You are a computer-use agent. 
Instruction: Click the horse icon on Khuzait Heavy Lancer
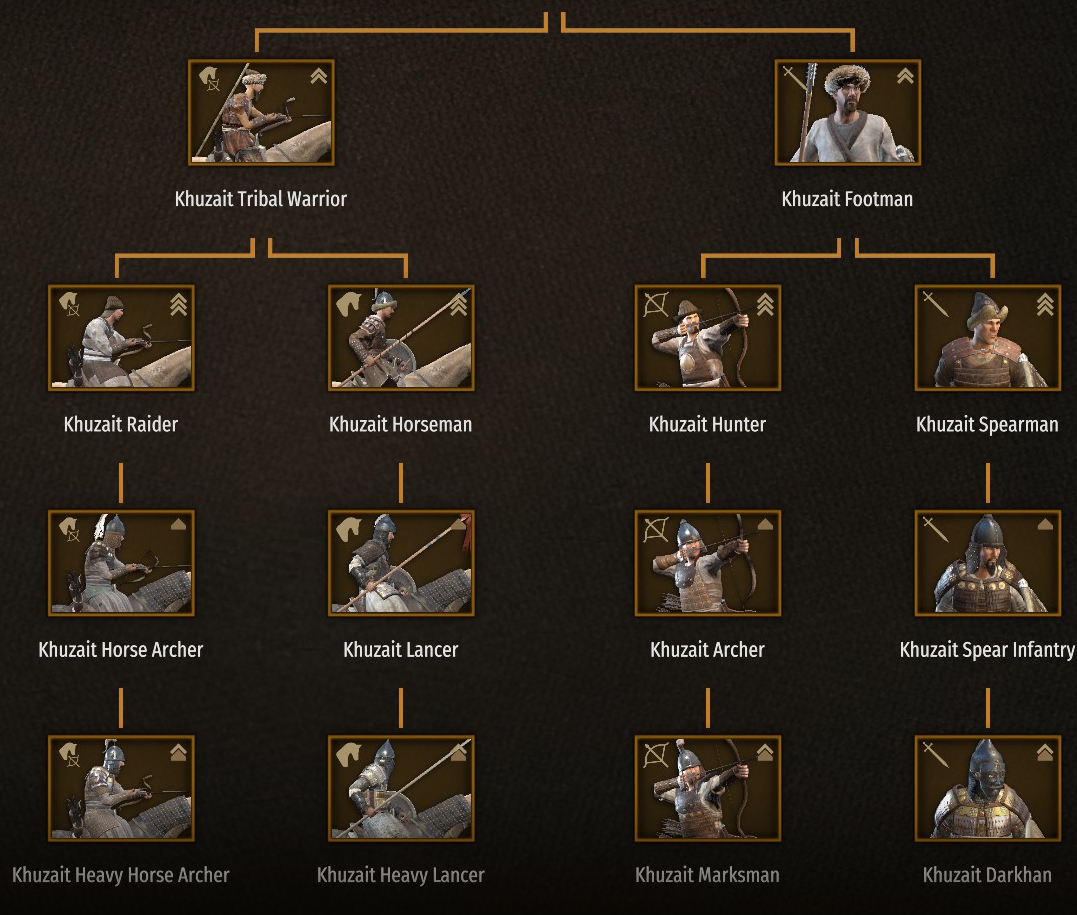[349, 754]
